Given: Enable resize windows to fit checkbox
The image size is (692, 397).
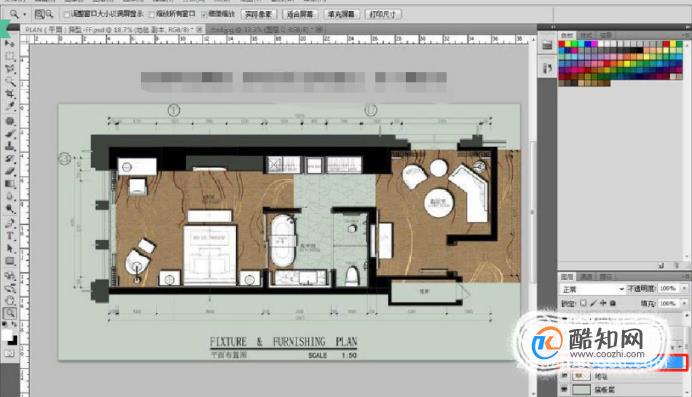Looking at the screenshot, I should tap(67, 15).
